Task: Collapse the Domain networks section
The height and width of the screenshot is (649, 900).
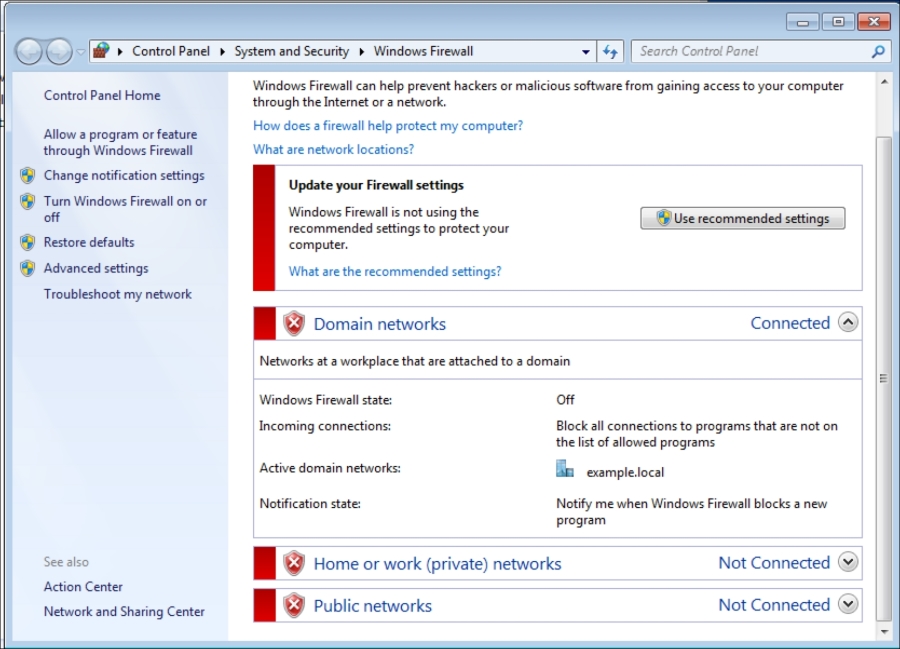Action: coord(848,322)
